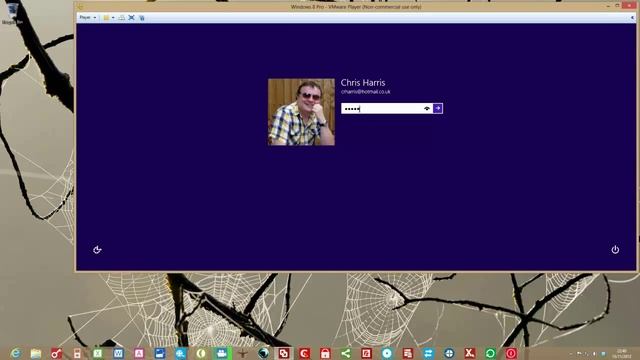This screenshot has height=360, width=640.
Task: Launch Internet Explorer from taskbar
Action: (x=16, y=353)
